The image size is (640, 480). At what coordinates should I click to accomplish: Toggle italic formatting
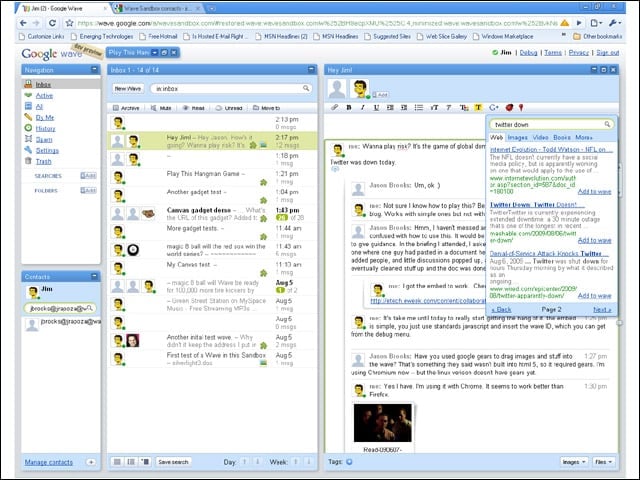[x=362, y=107]
